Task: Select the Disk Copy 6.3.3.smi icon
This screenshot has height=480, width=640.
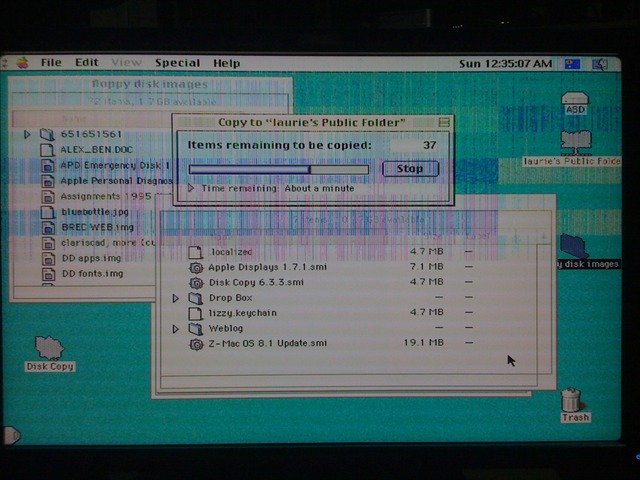Action: pos(196,283)
